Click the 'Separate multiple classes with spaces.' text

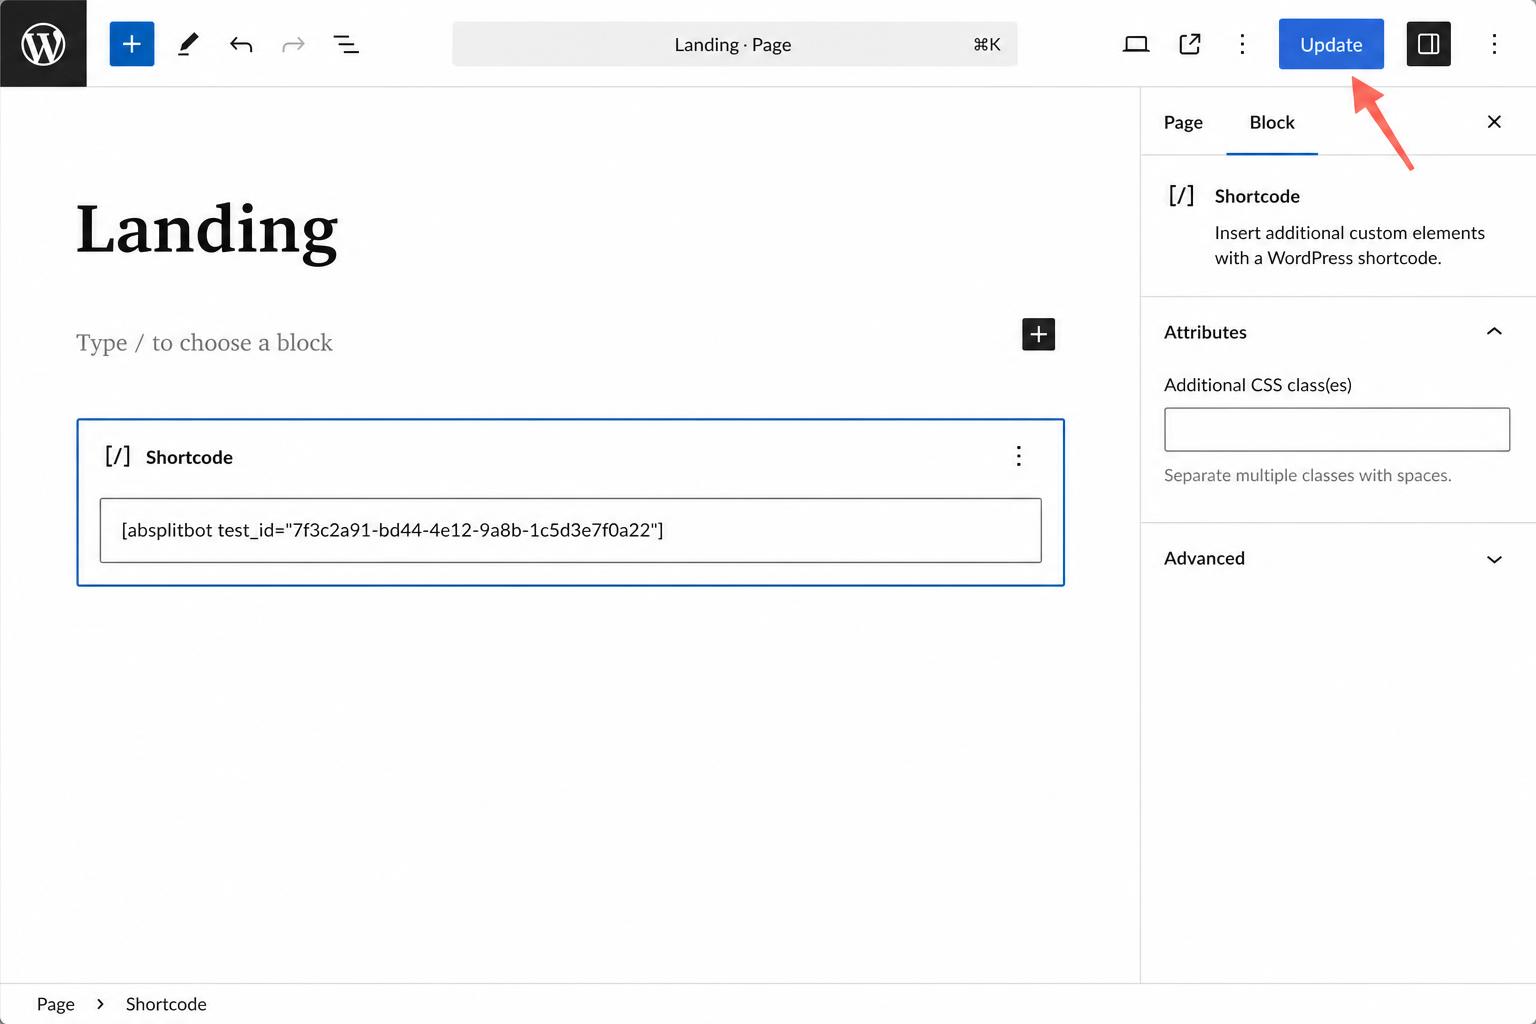(1307, 475)
